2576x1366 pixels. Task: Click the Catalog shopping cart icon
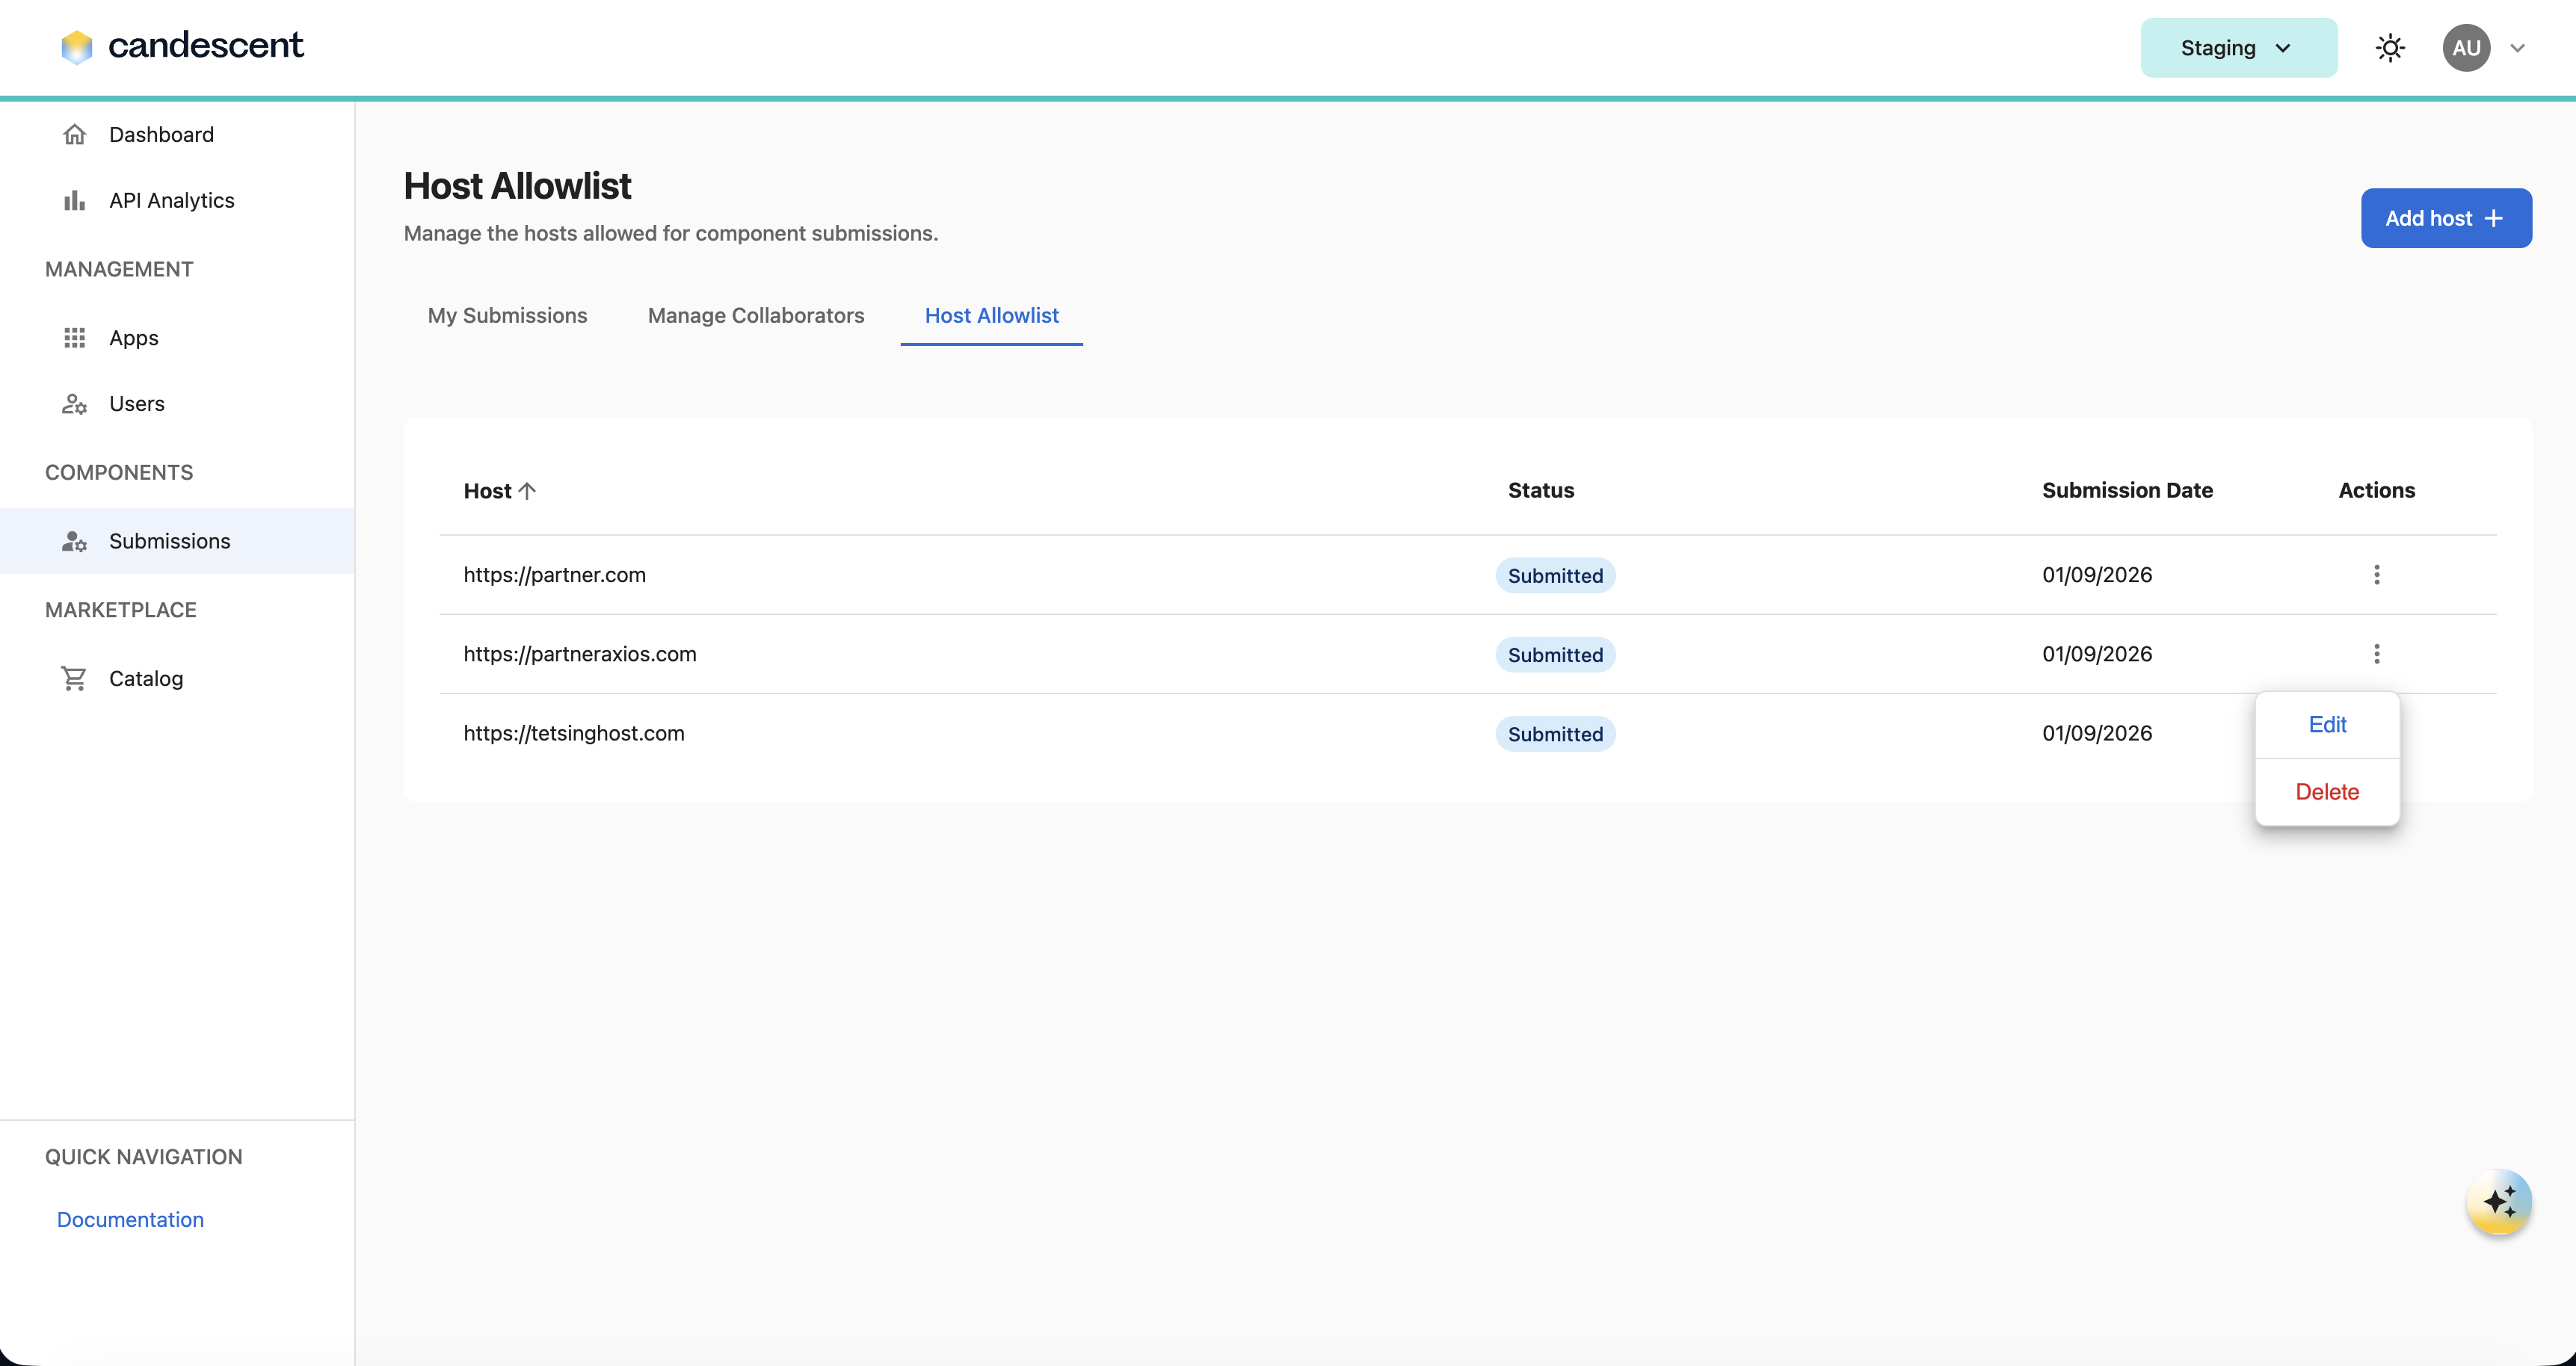coord(74,678)
